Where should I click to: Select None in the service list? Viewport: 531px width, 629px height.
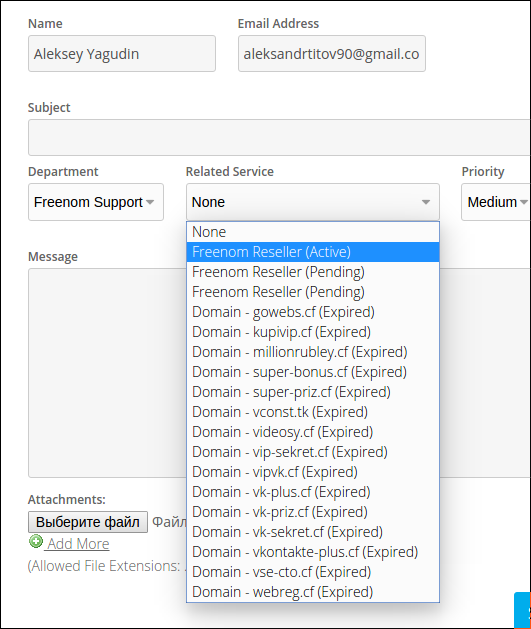[x=313, y=232]
